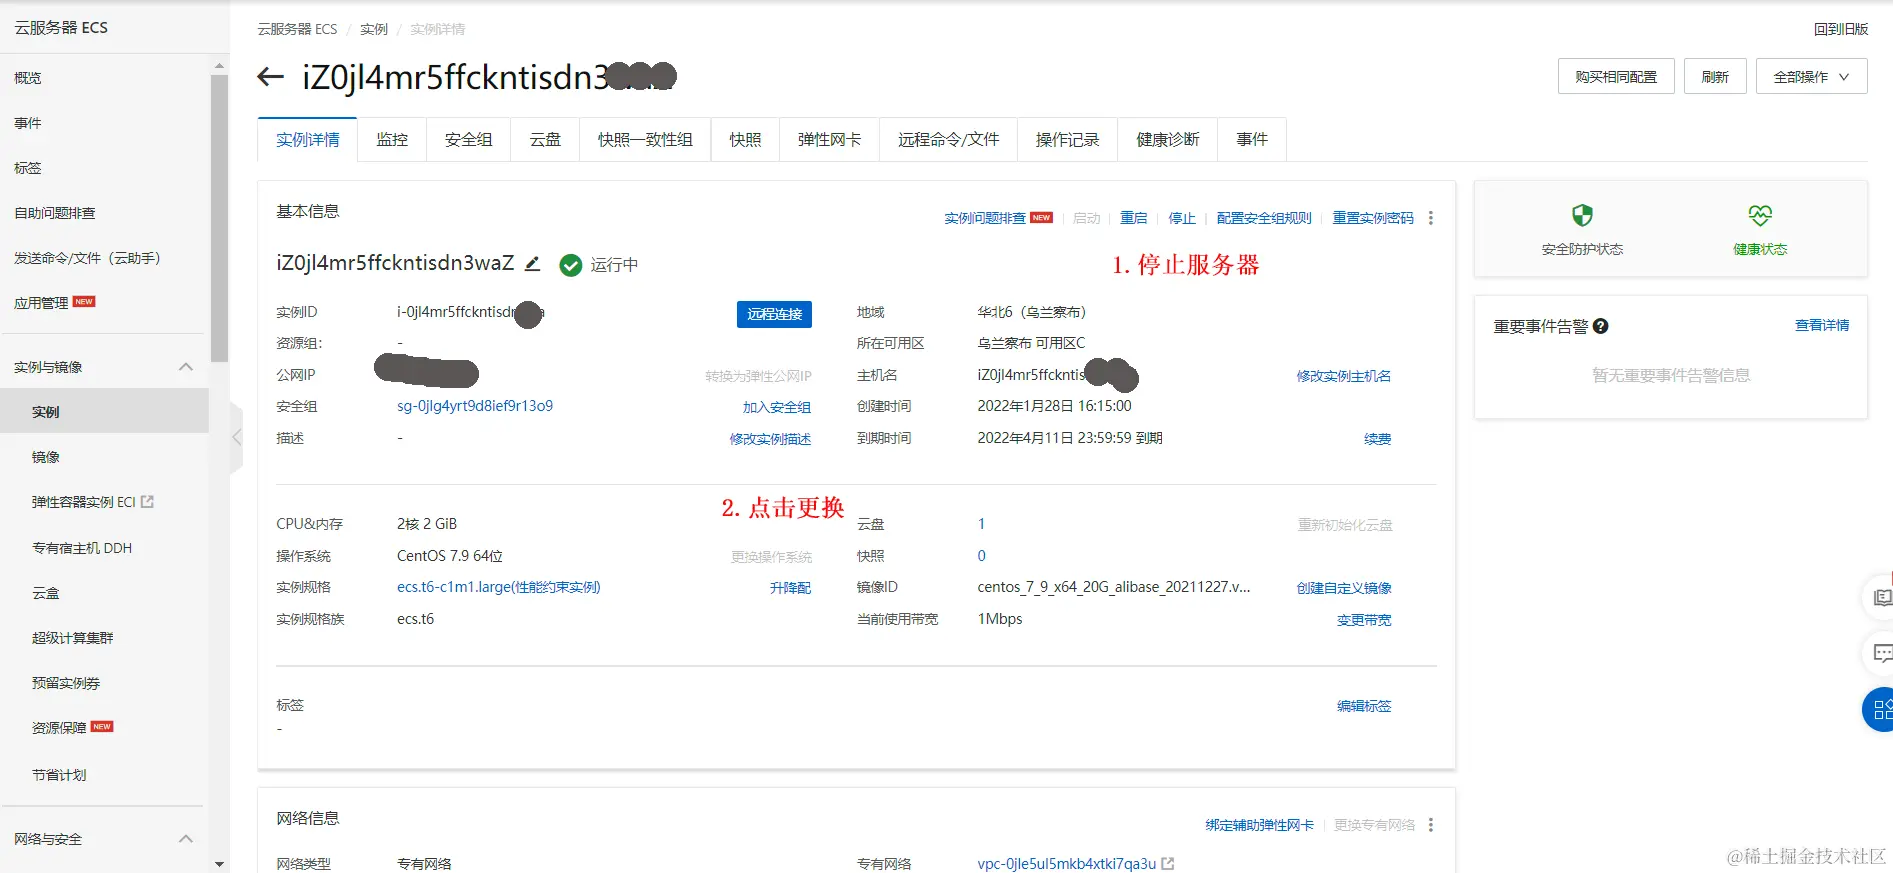Click the 编辑标签 link
This screenshot has height=873, width=1893.
1364,706
